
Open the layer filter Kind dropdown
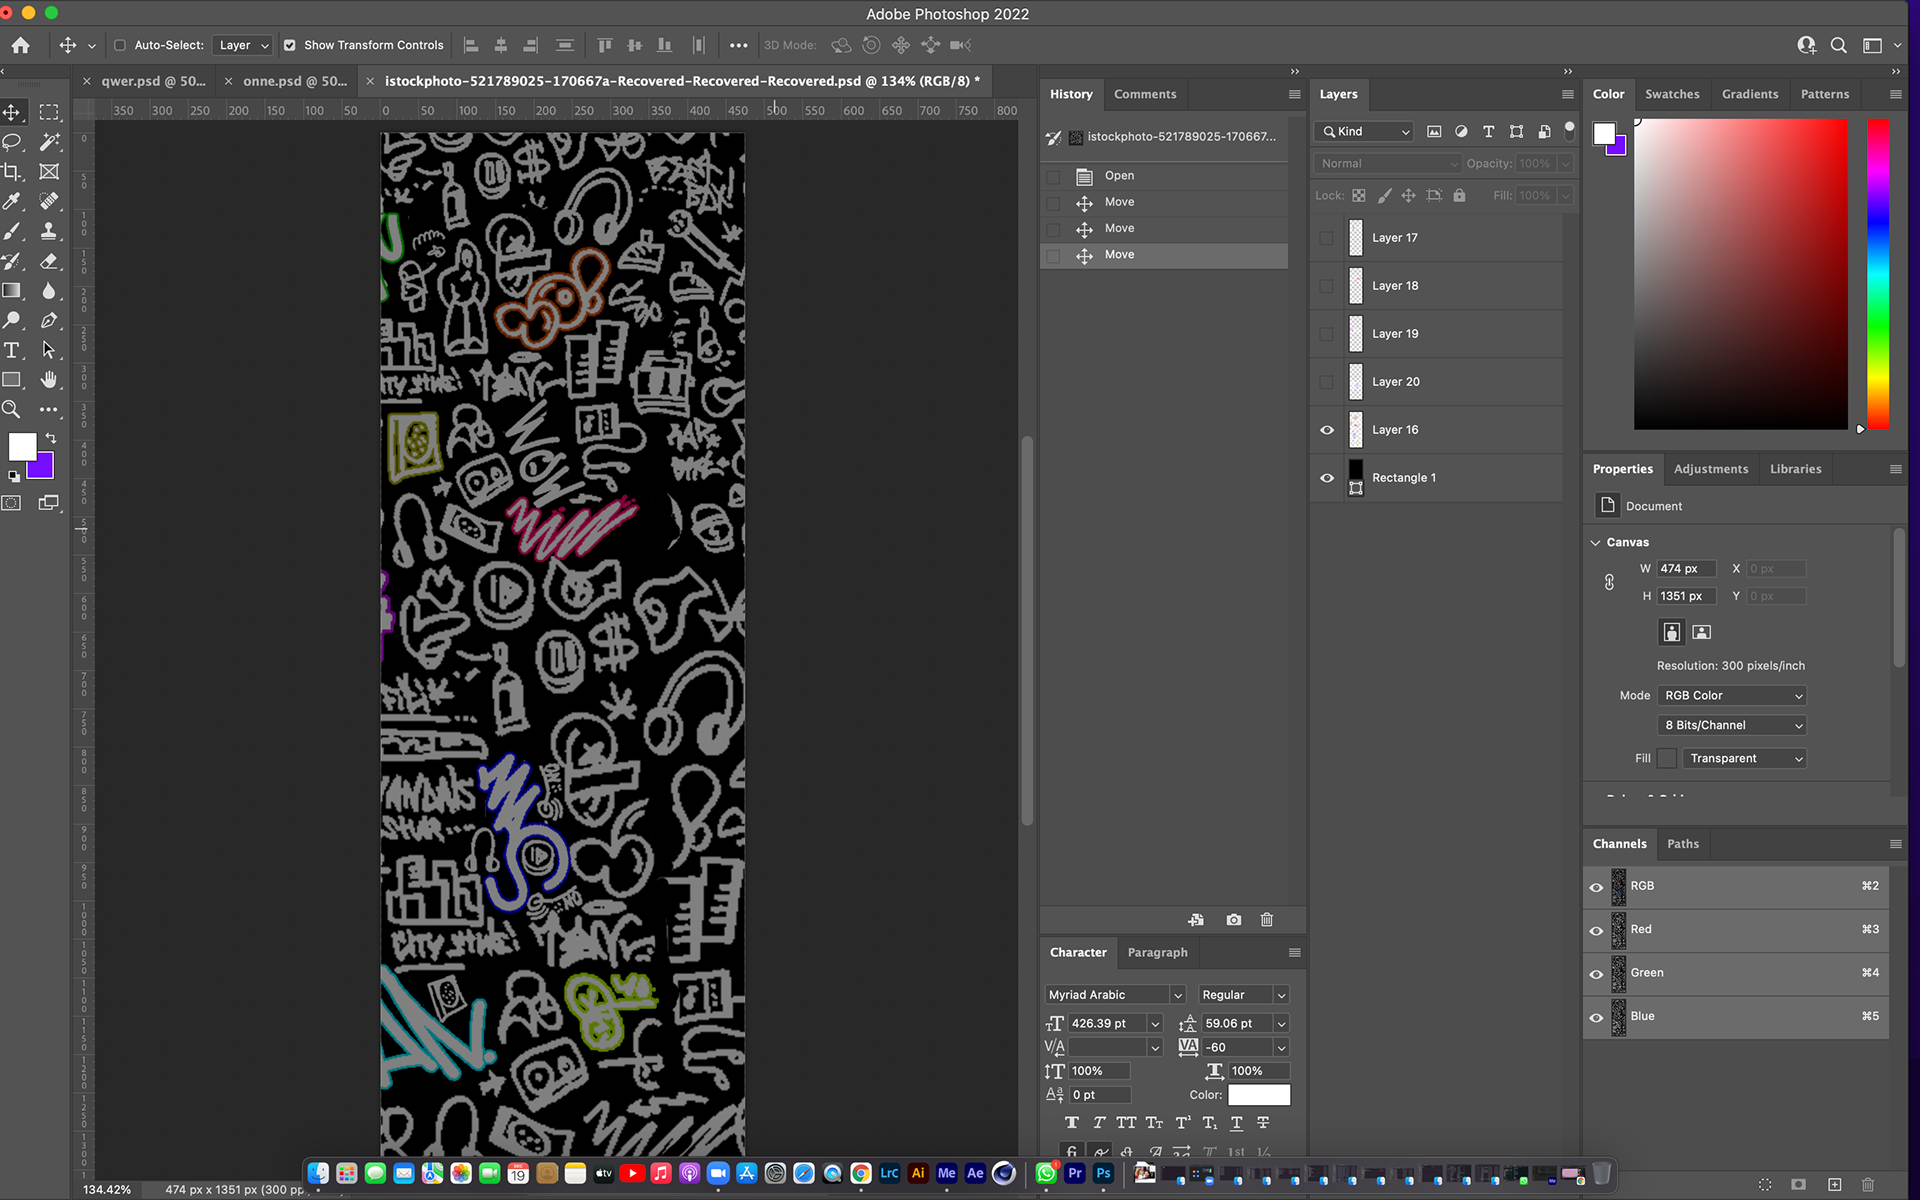point(1365,132)
